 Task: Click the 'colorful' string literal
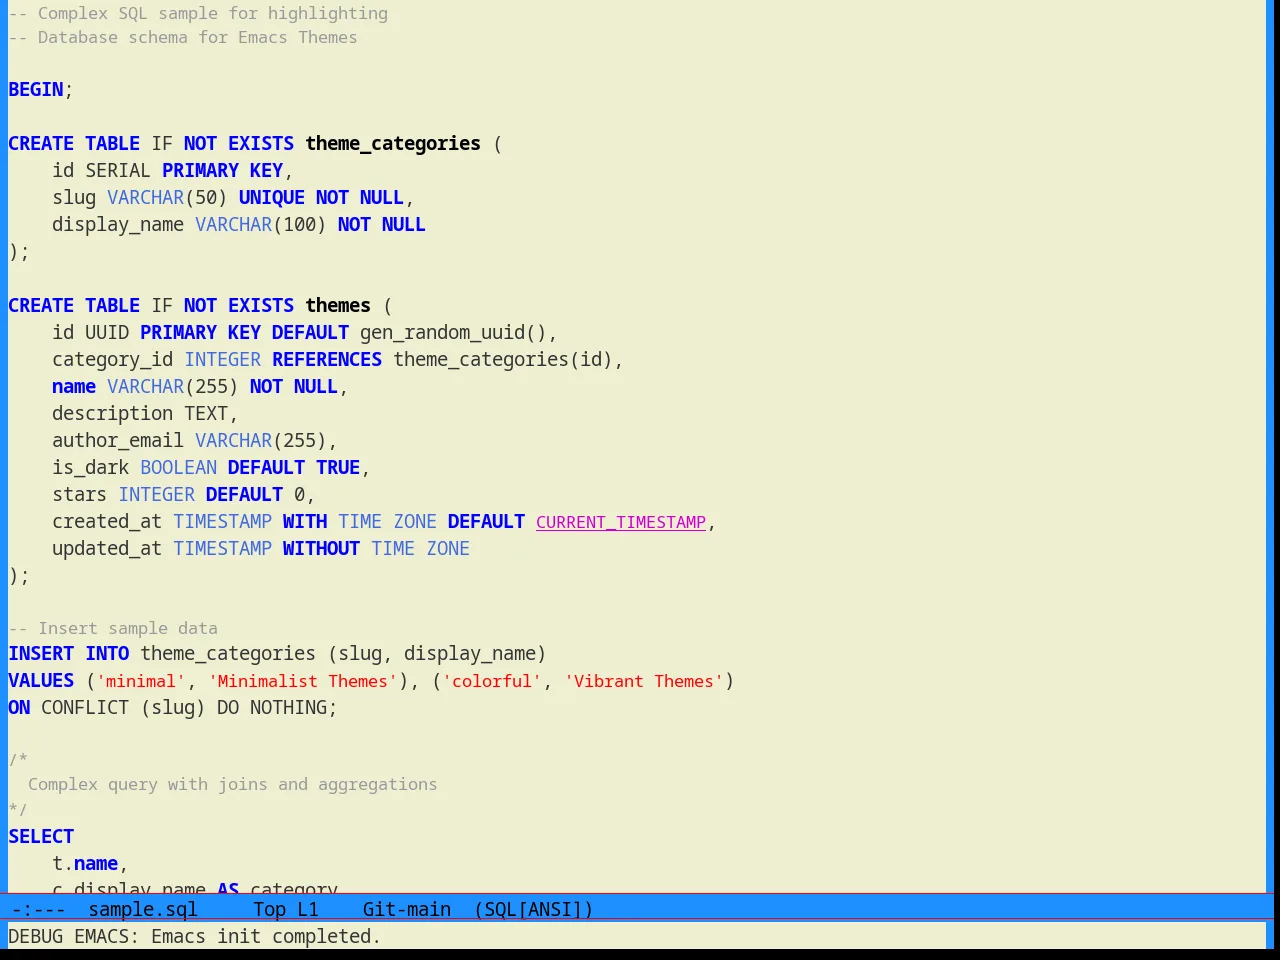pos(493,681)
